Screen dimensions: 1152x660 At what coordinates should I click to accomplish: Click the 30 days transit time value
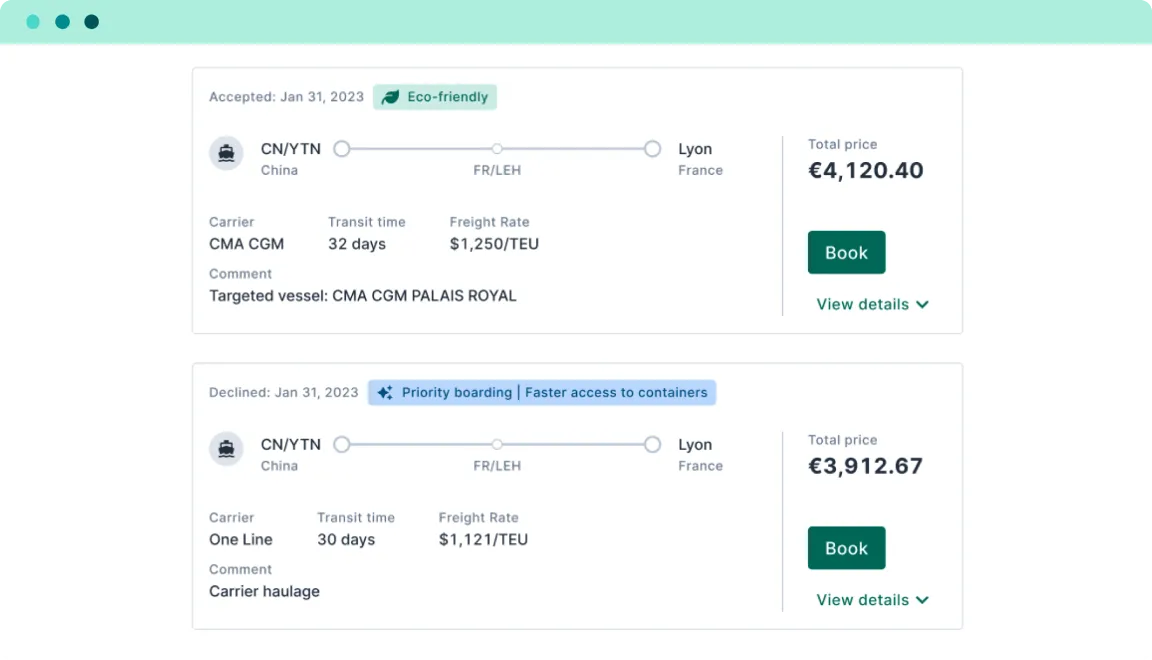(346, 539)
